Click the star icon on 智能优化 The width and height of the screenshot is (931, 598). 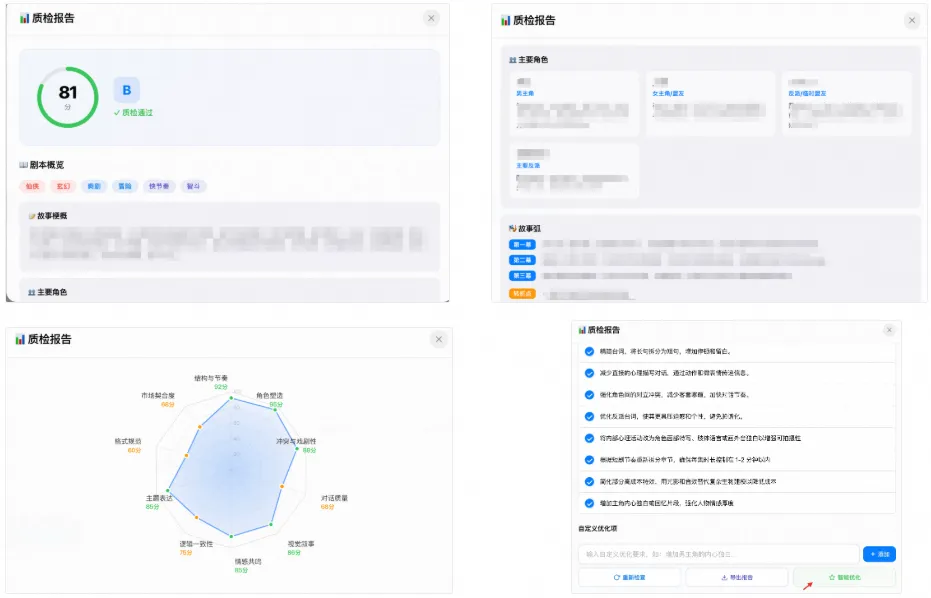[832, 577]
